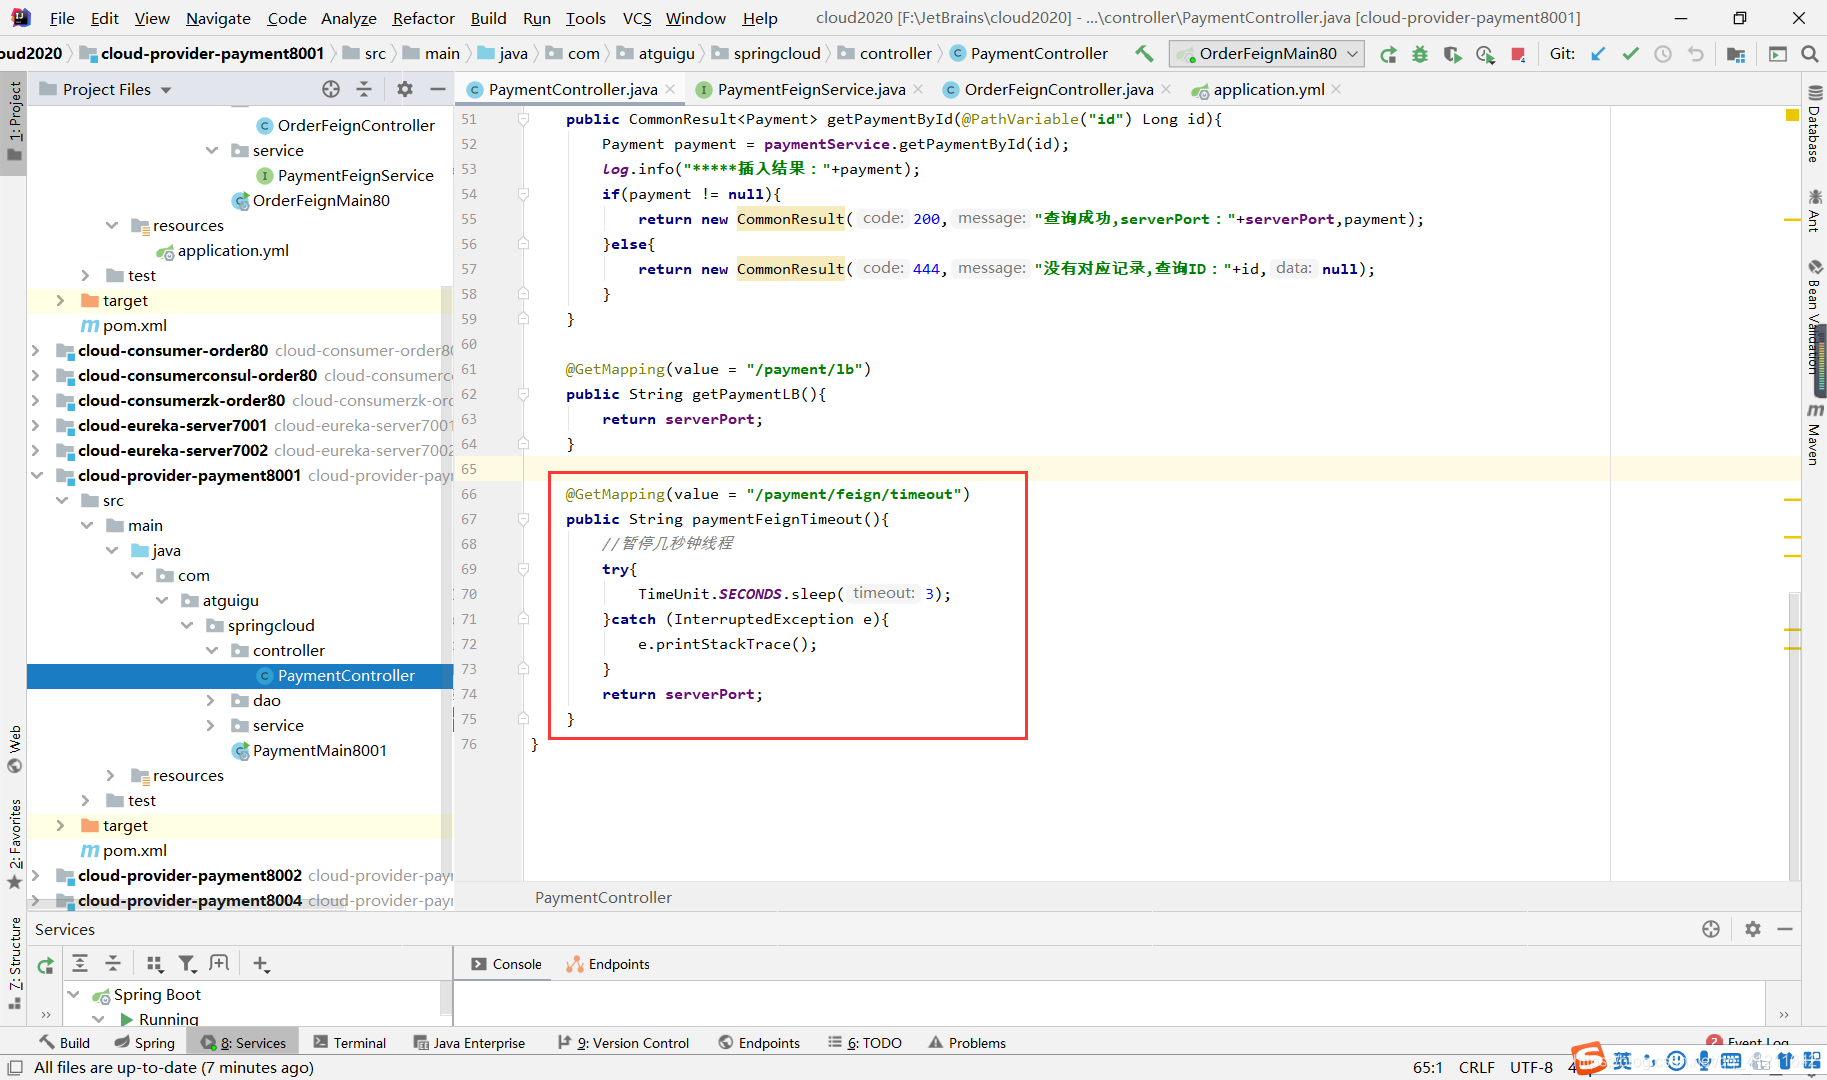Open the 9: Version Control tool window

click(x=623, y=1043)
